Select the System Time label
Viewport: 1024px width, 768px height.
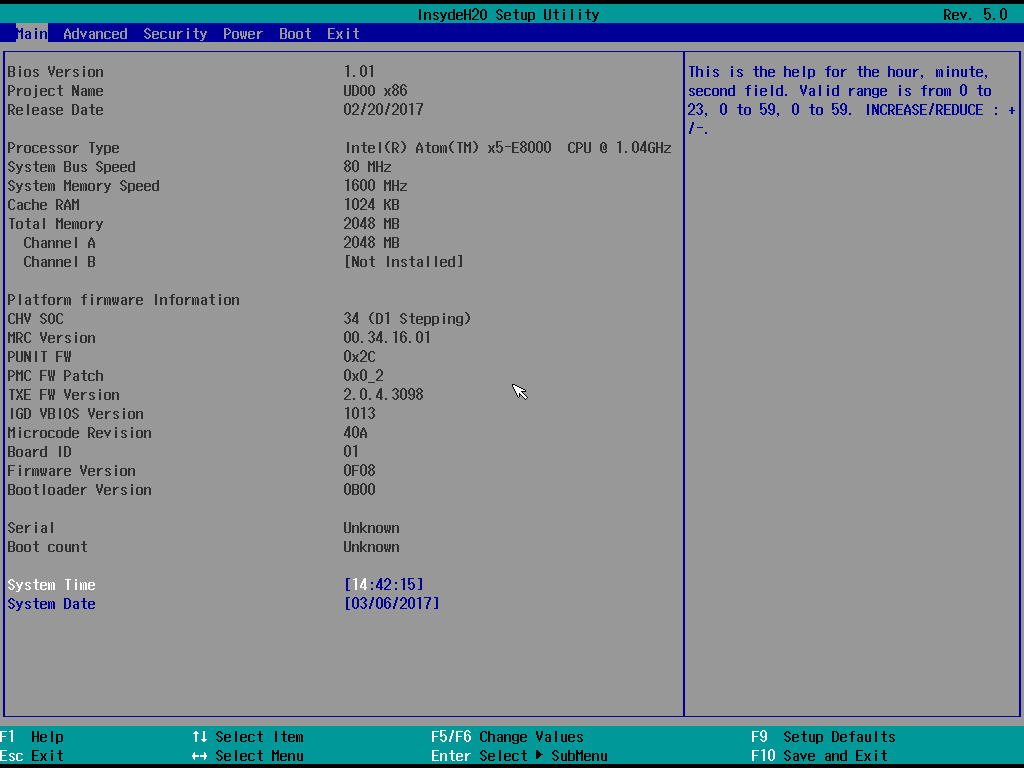click(x=52, y=584)
